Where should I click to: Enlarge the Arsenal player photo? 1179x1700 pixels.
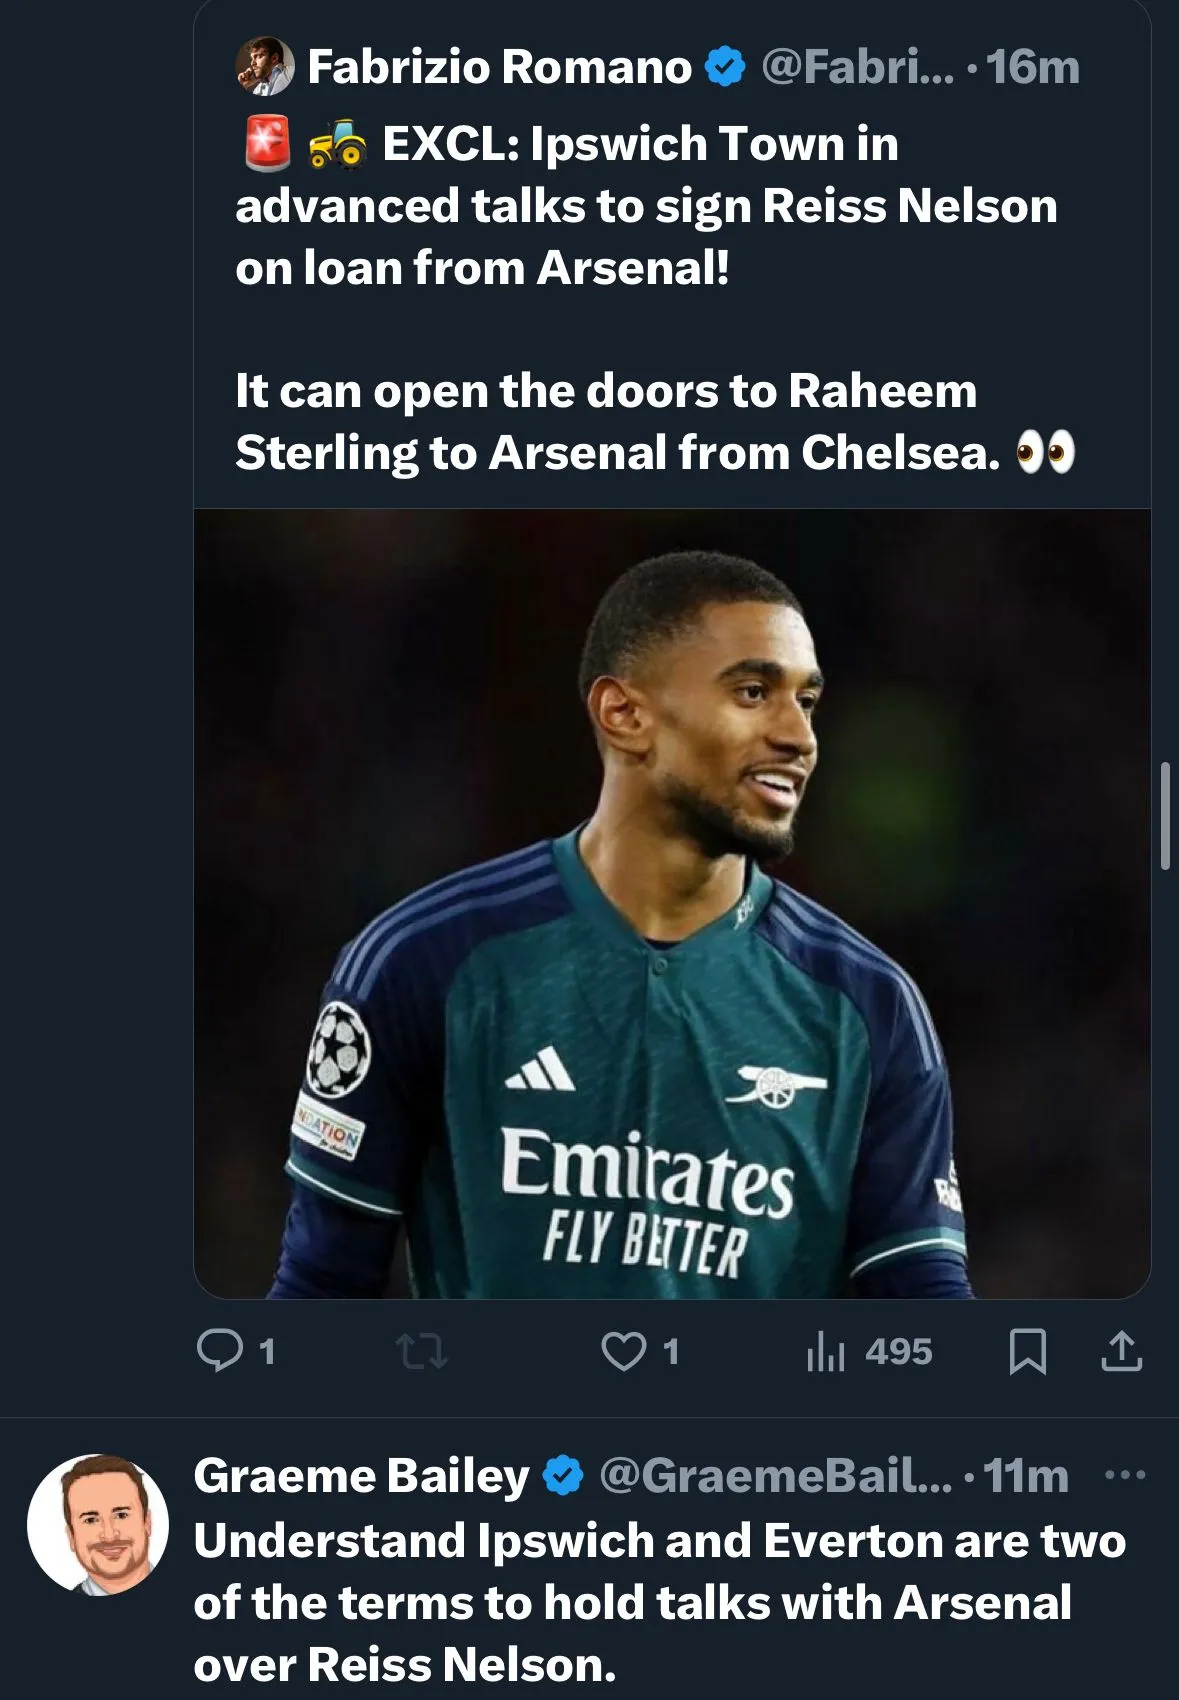coord(672,903)
